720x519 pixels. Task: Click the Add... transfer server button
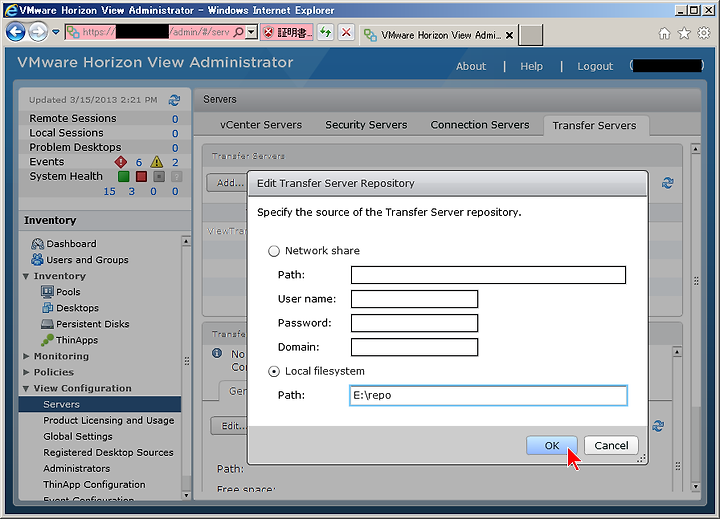pyautogui.click(x=227, y=183)
